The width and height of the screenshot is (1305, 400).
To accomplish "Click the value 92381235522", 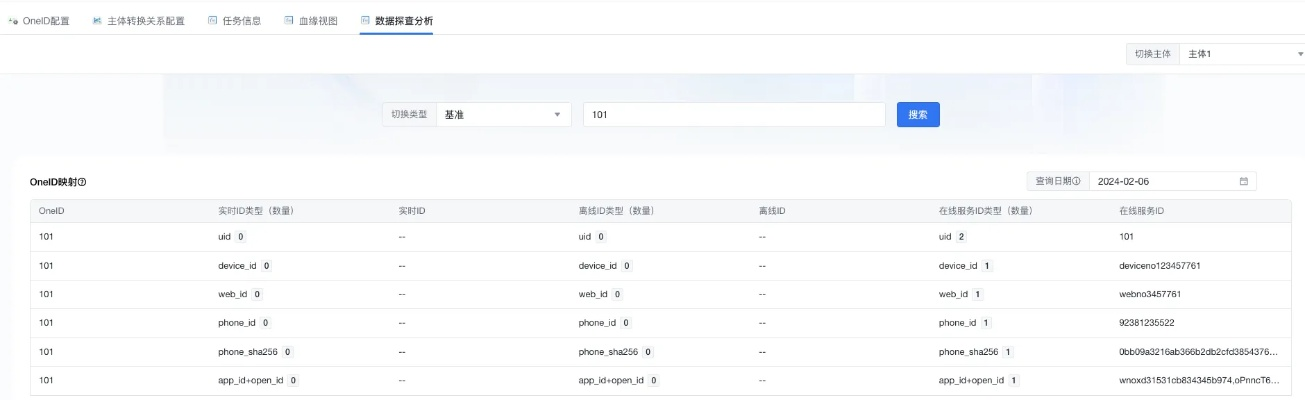I will (1147, 323).
